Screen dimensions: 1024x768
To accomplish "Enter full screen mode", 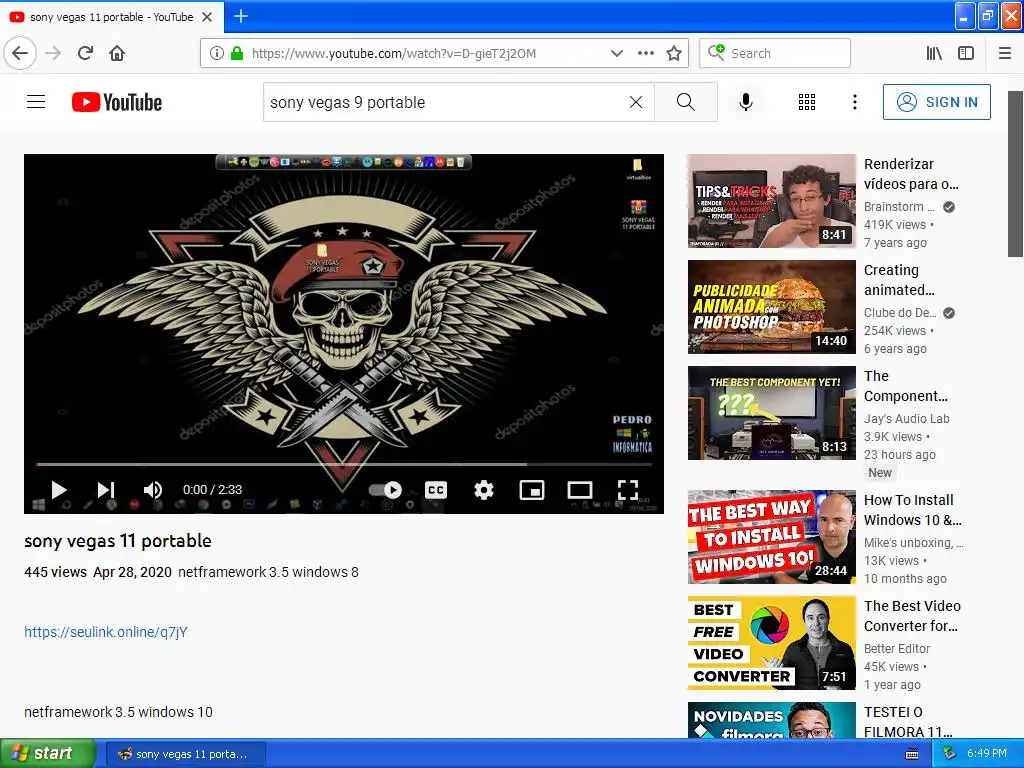I will 628,490.
